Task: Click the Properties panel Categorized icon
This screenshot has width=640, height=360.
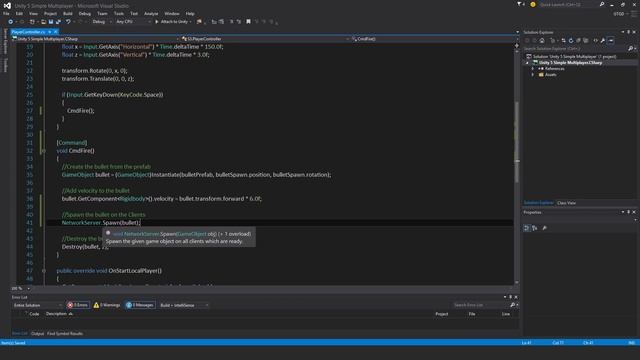Action: pos(527,228)
